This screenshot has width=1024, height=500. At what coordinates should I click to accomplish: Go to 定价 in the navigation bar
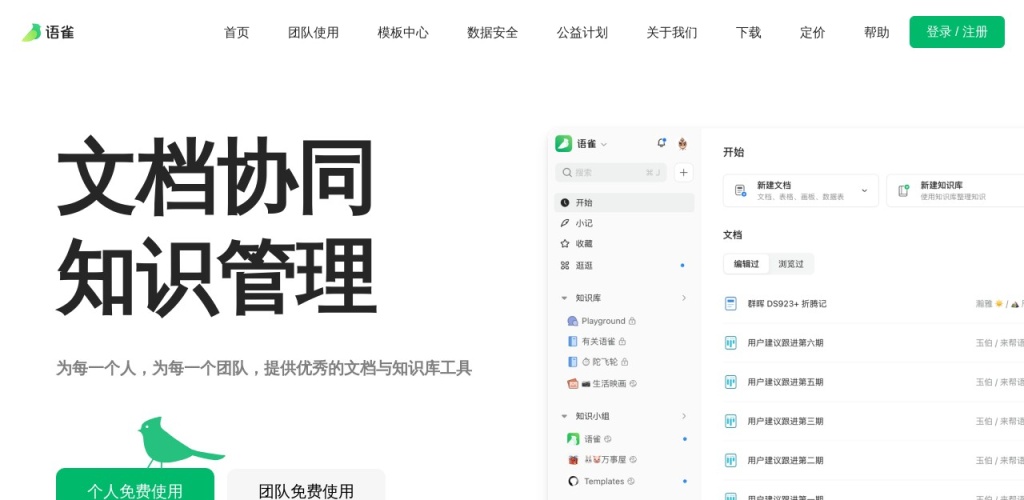(812, 32)
